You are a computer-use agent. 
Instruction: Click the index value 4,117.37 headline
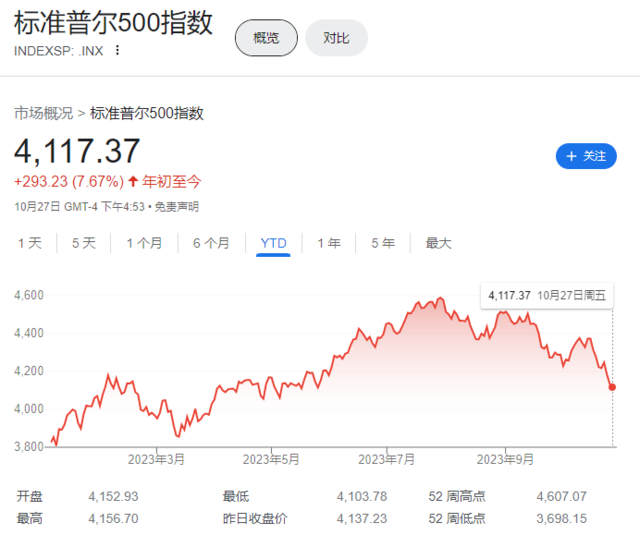click(x=77, y=151)
